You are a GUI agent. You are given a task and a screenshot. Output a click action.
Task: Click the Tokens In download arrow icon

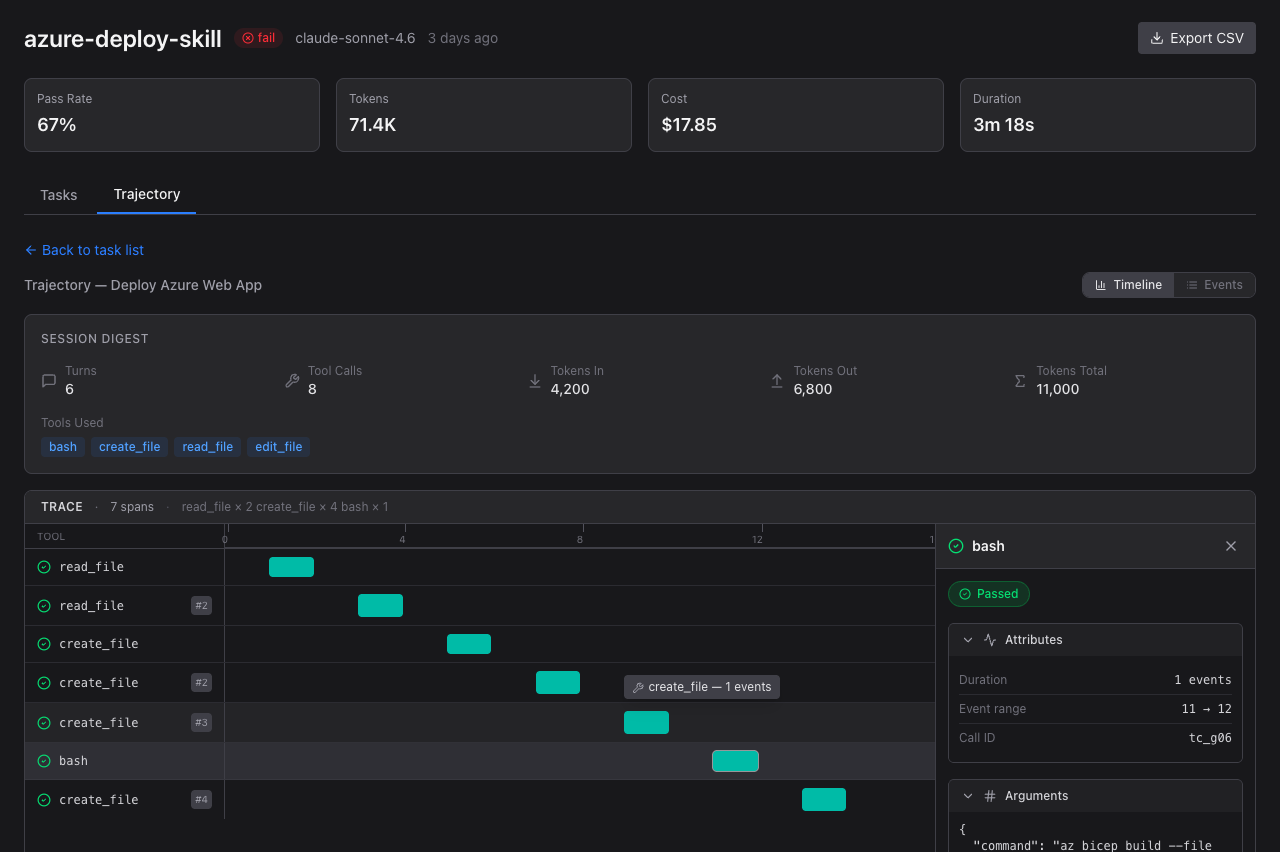pyautogui.click(x=535, y=380)
